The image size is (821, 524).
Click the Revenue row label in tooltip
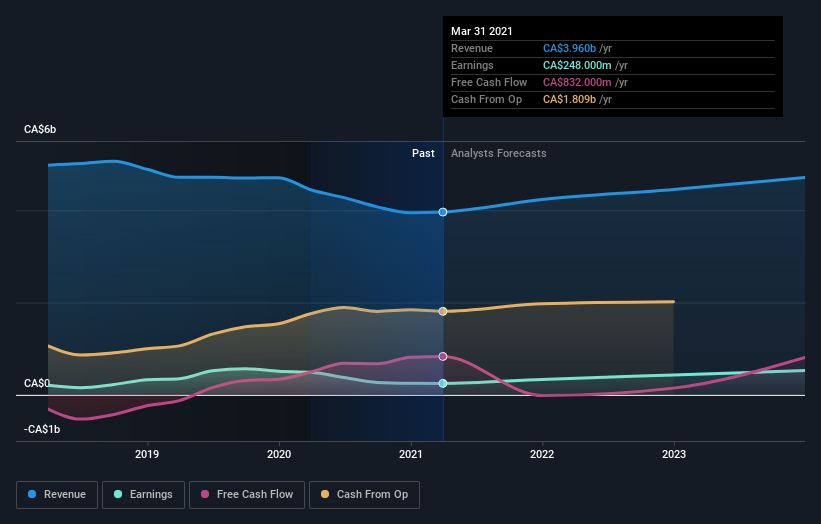tap(472, 48)
